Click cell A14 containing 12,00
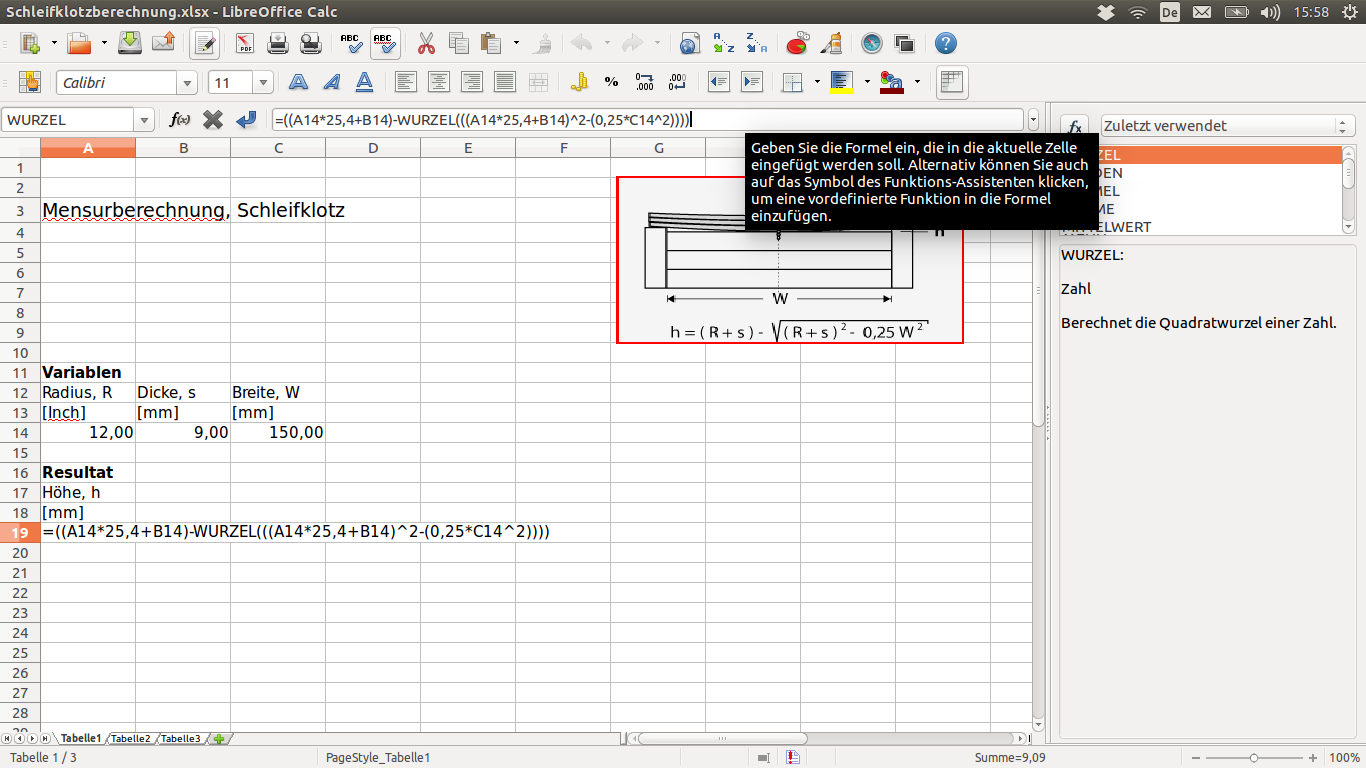 pyautogui.click(x=88, y=432)
